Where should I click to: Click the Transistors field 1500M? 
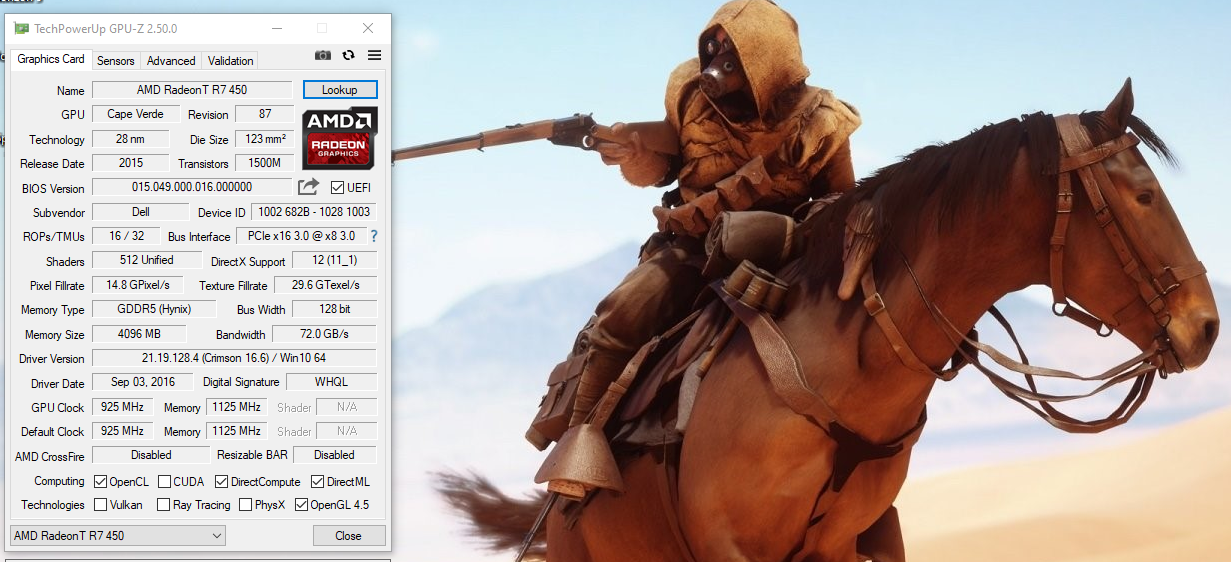[265, 163]
